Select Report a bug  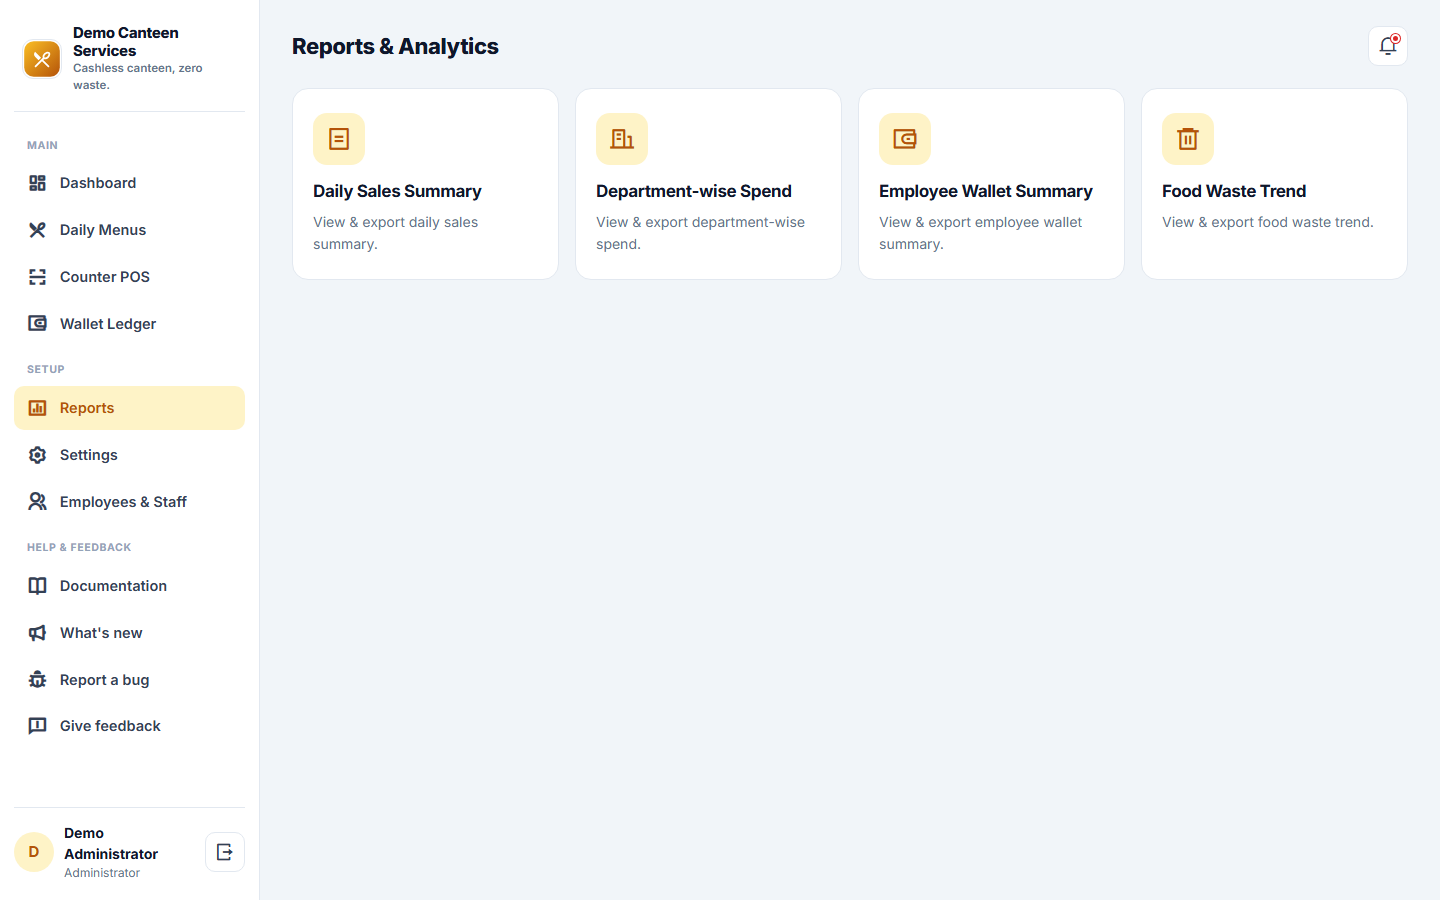click(x=129, y=680)
